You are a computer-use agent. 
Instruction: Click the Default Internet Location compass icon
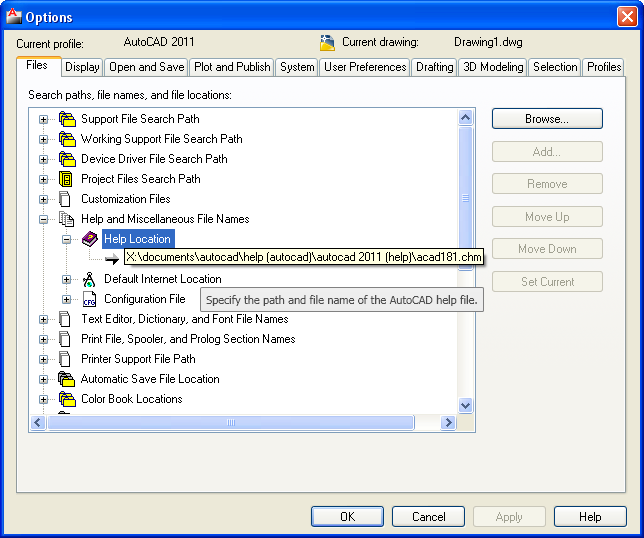(x=89, y=279)
